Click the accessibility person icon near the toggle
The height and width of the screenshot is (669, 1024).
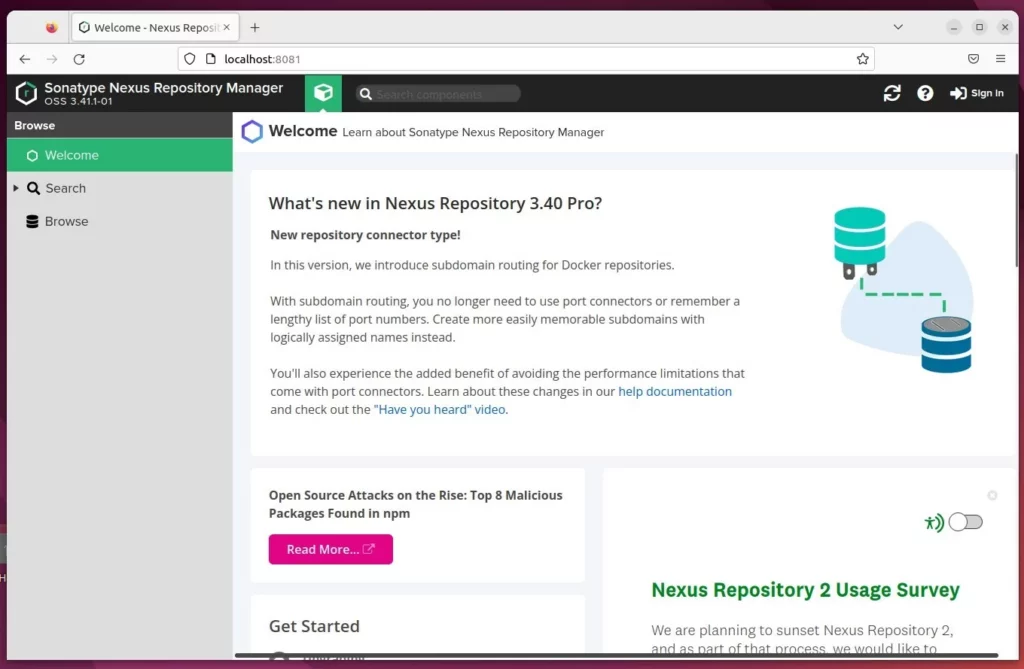934,522
